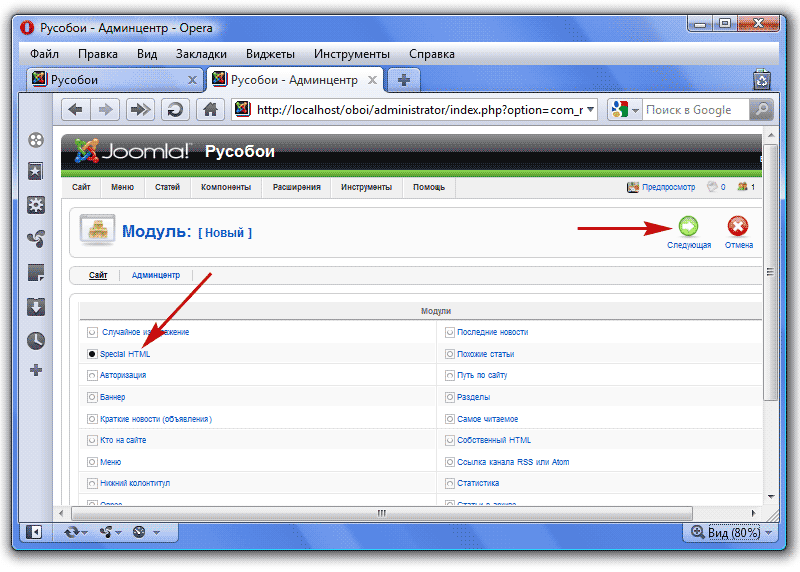Open the History clock panel in sidebar
800x572 pixels.
(36, 340)
